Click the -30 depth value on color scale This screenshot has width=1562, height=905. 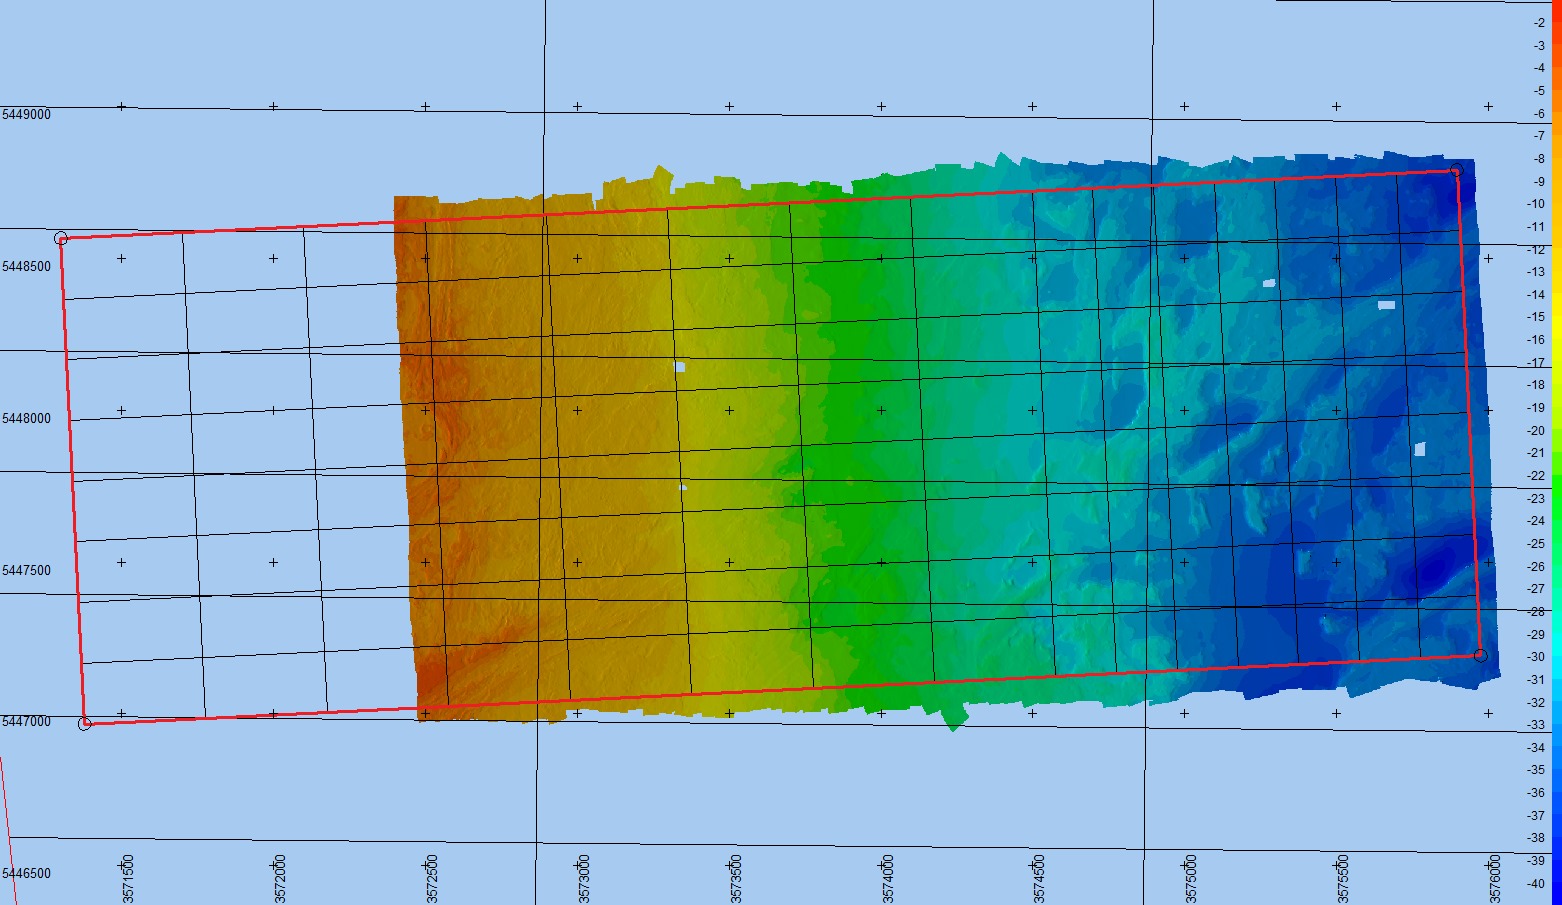pos(1535,657)
